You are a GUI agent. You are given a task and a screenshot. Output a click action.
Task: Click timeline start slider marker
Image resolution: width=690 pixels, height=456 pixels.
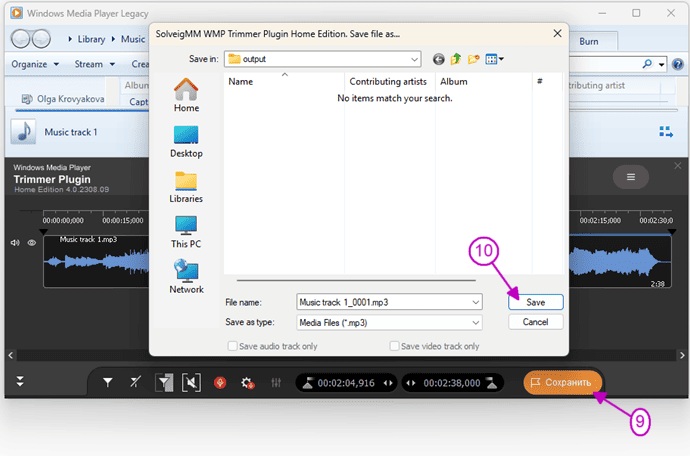(43, 232)
